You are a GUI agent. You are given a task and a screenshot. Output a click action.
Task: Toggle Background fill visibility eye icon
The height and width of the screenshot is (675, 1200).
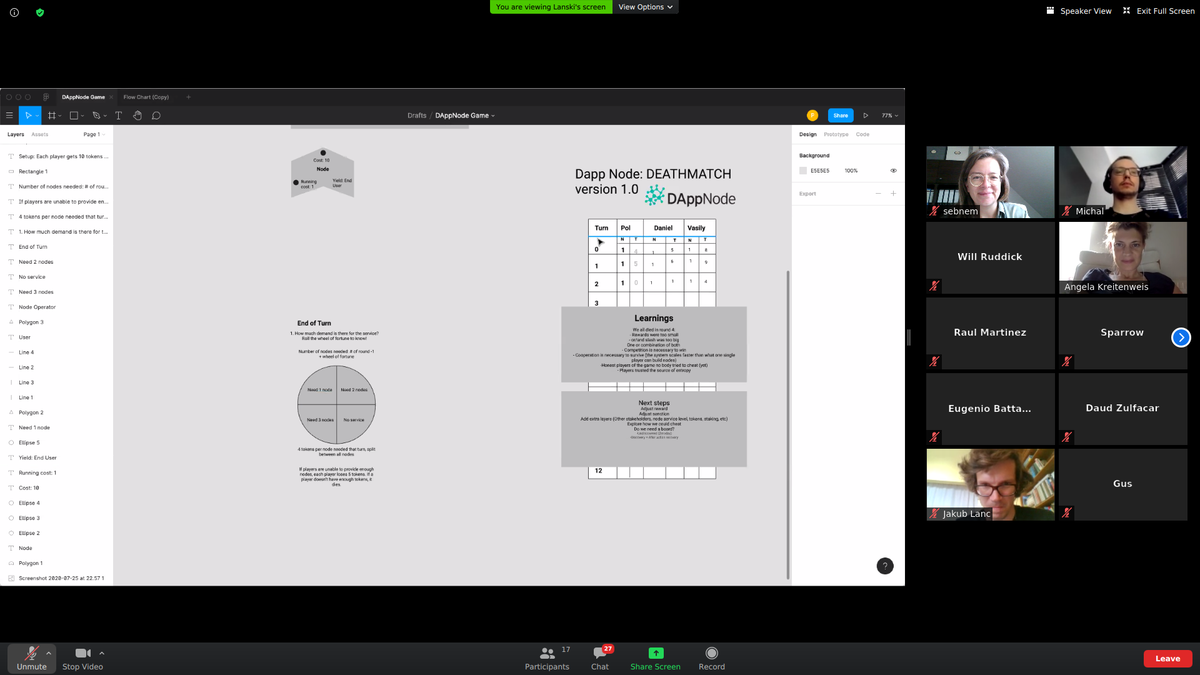pos(893,171)
